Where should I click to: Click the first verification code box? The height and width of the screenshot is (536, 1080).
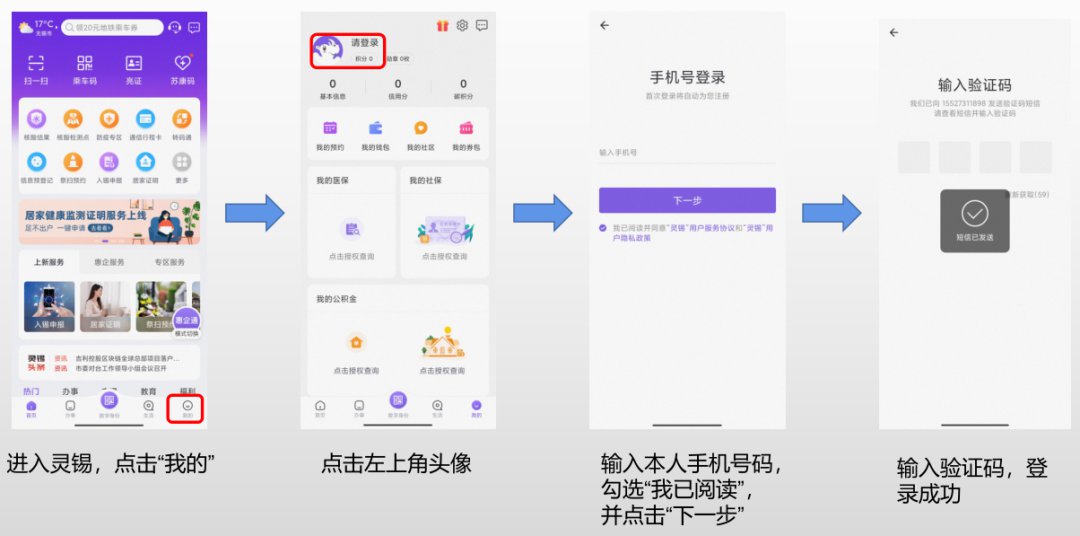point(914,157)
